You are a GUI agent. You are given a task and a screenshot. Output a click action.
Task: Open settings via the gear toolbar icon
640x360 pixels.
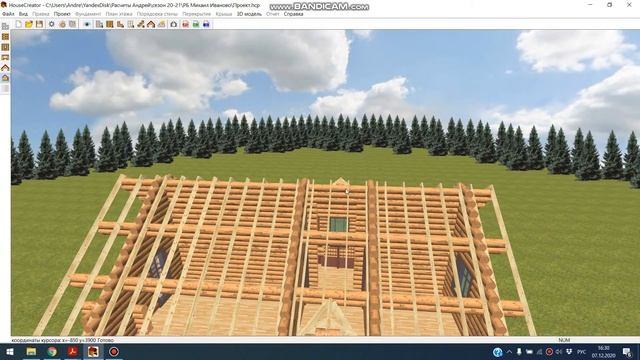tap(51, 24)
